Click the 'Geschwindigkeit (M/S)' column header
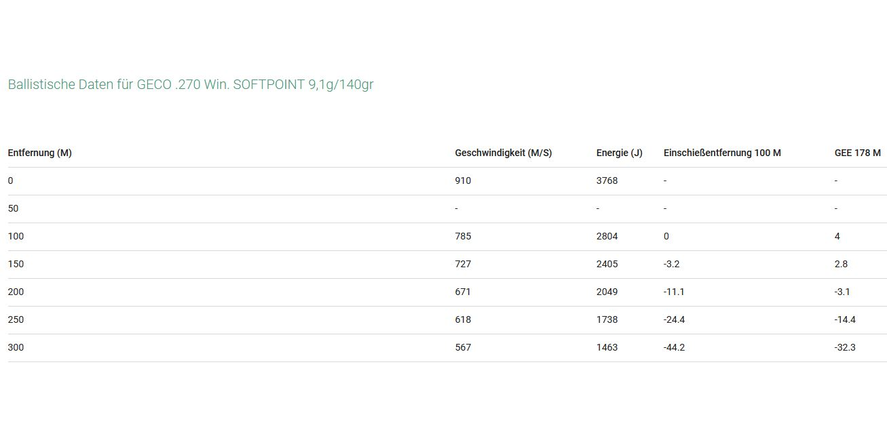The width and height of the screenshot is (887, 444). [x=503, y=153]
